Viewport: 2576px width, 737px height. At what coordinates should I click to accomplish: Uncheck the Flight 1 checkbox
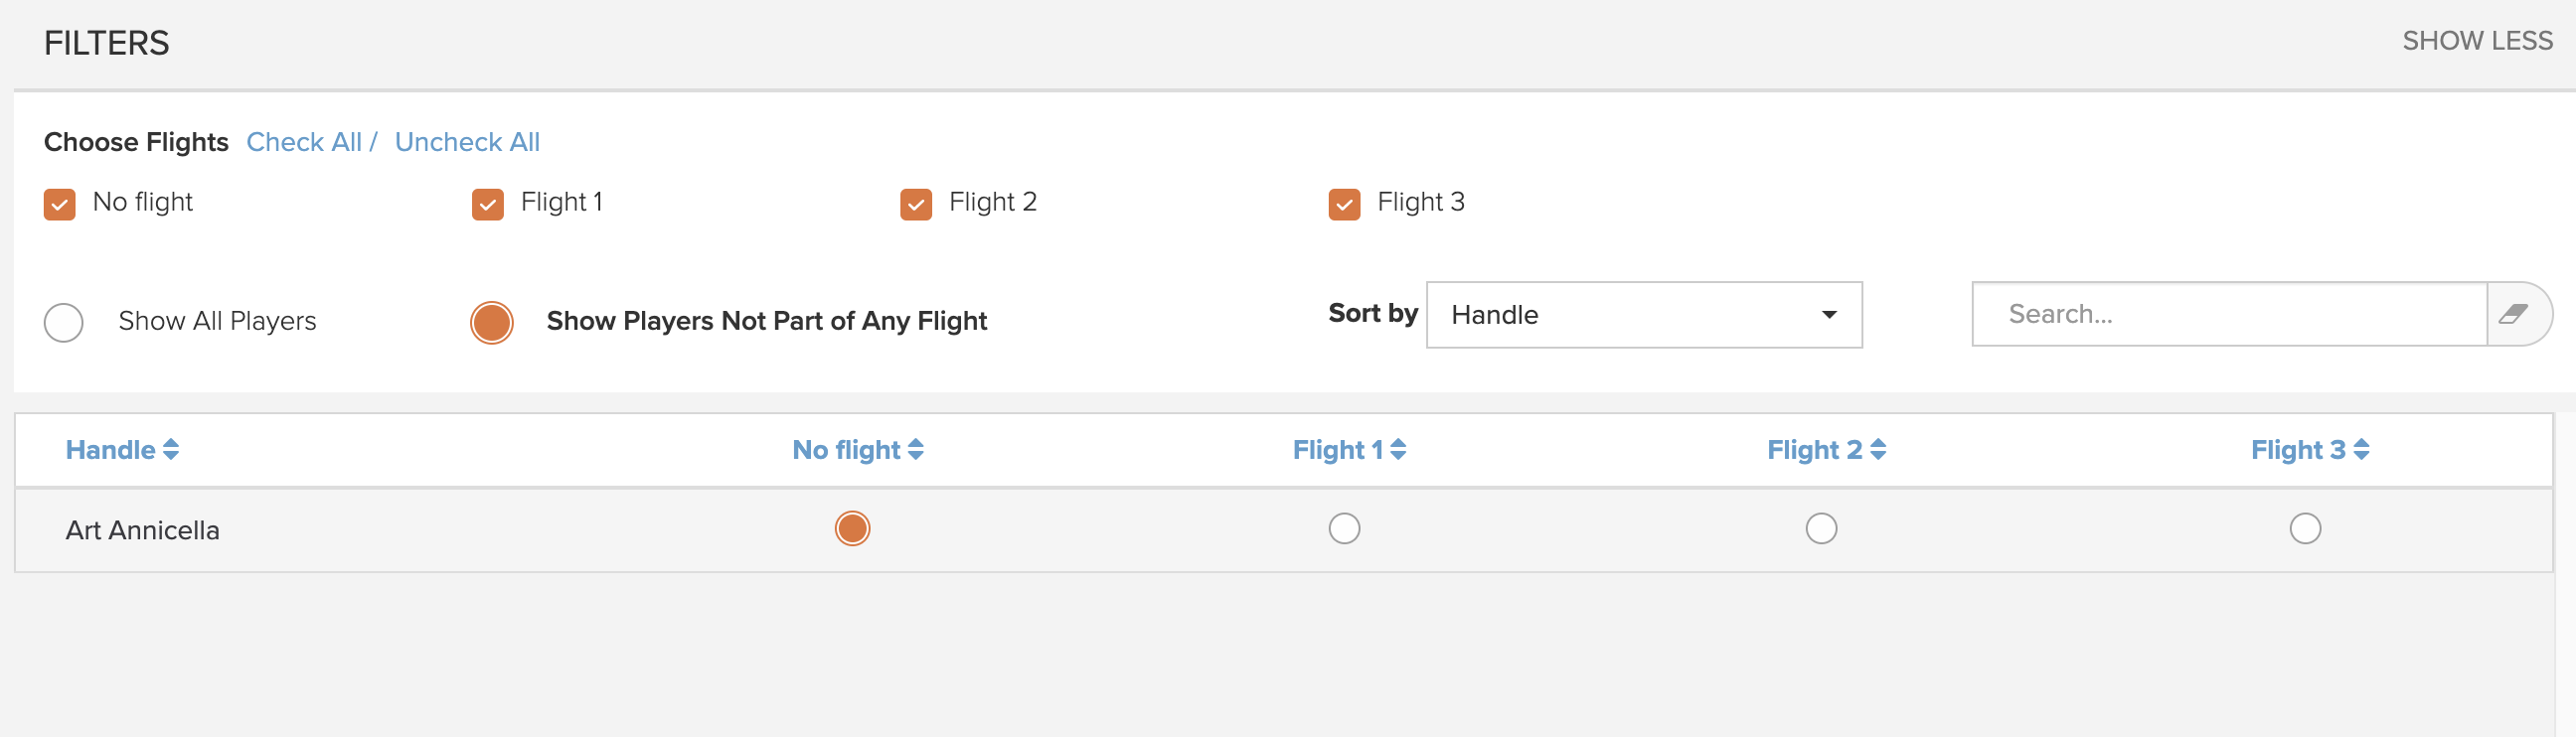[x=488, y=204]
